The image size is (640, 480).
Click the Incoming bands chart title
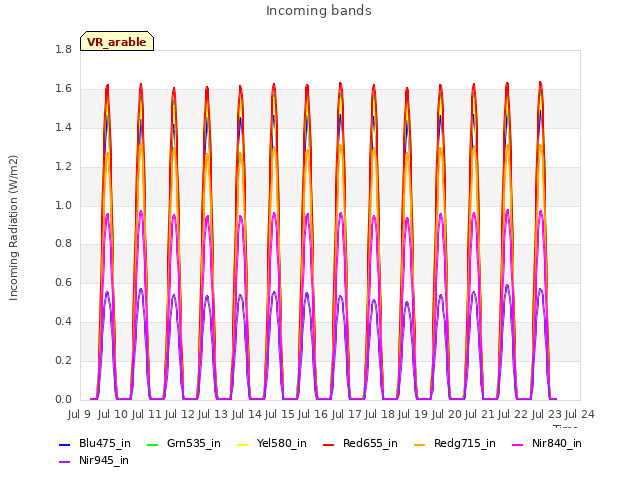[319, 11]
